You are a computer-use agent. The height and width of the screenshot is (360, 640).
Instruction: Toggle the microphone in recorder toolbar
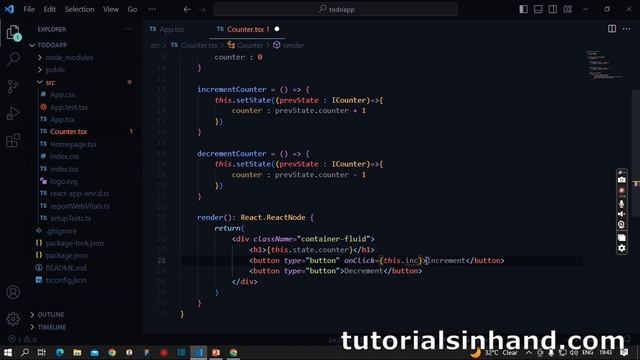622,203
